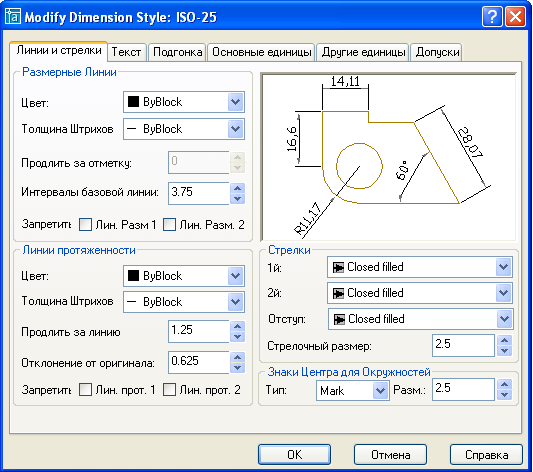
Task: Click the Отмена button
Action: click(390, 455)
